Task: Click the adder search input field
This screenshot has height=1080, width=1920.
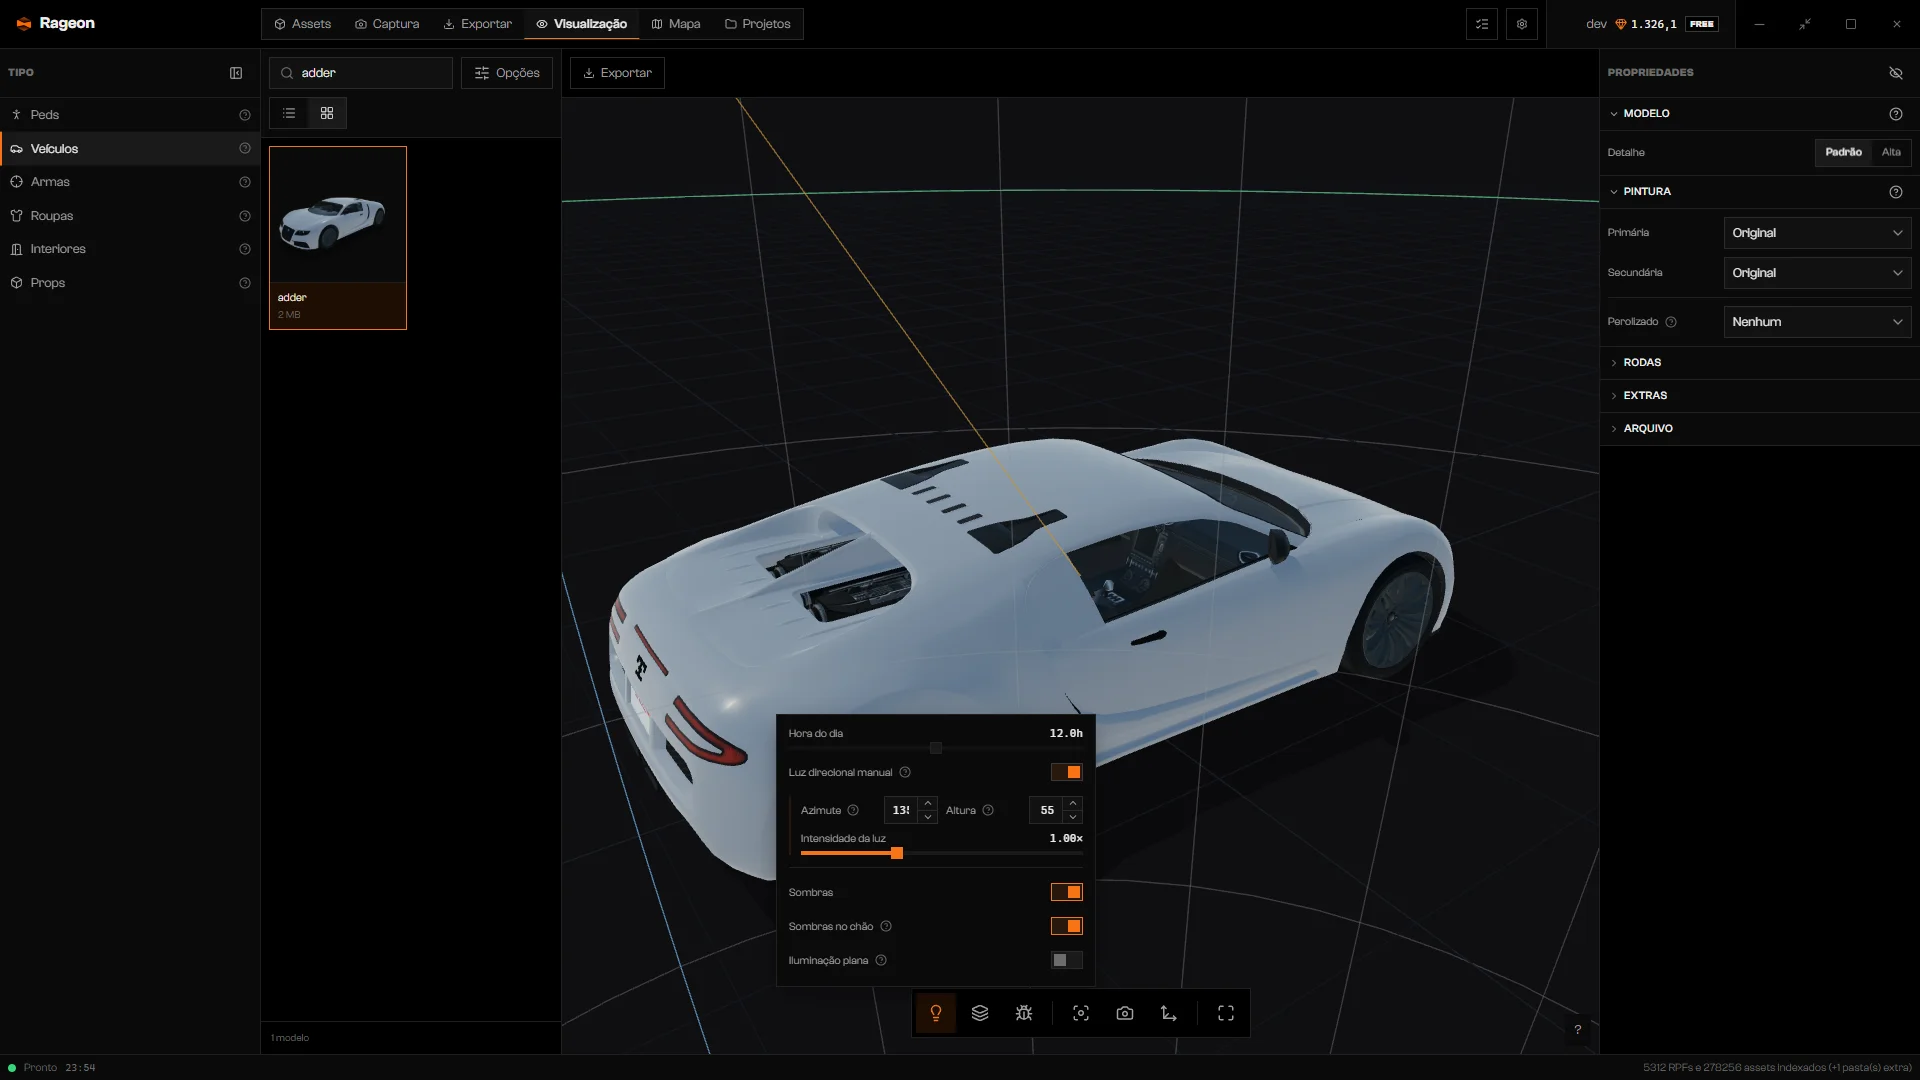Action: [x=361, y=73]
